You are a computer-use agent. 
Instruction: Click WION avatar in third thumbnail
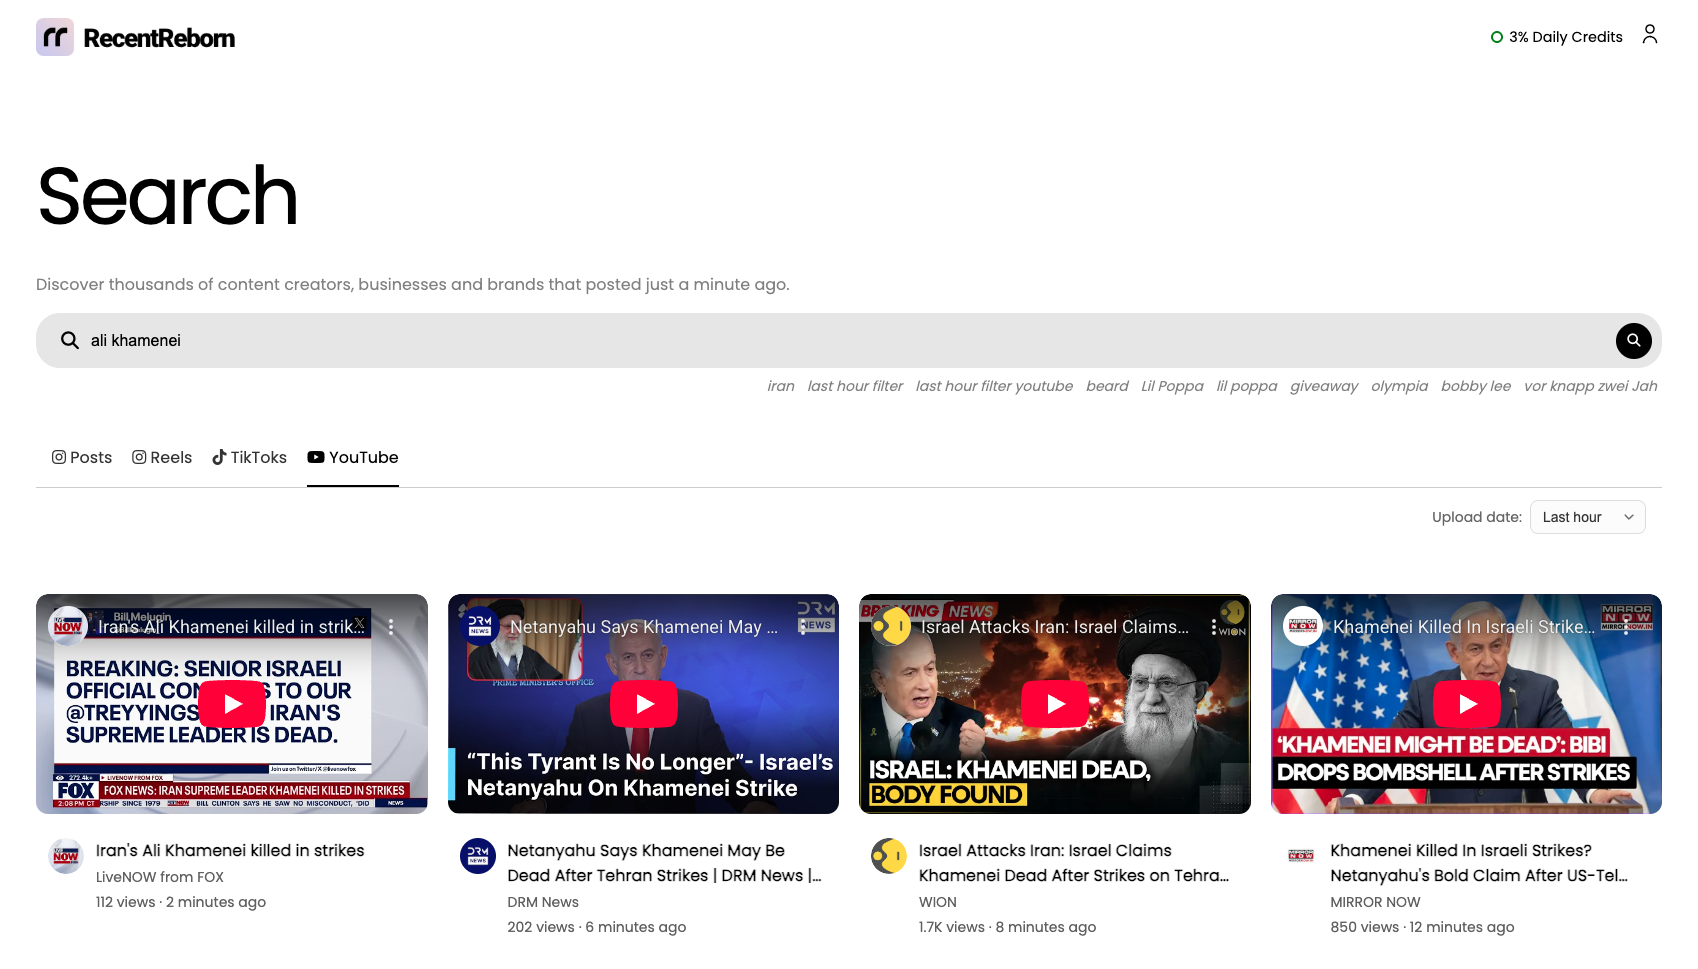click(891, 626)
